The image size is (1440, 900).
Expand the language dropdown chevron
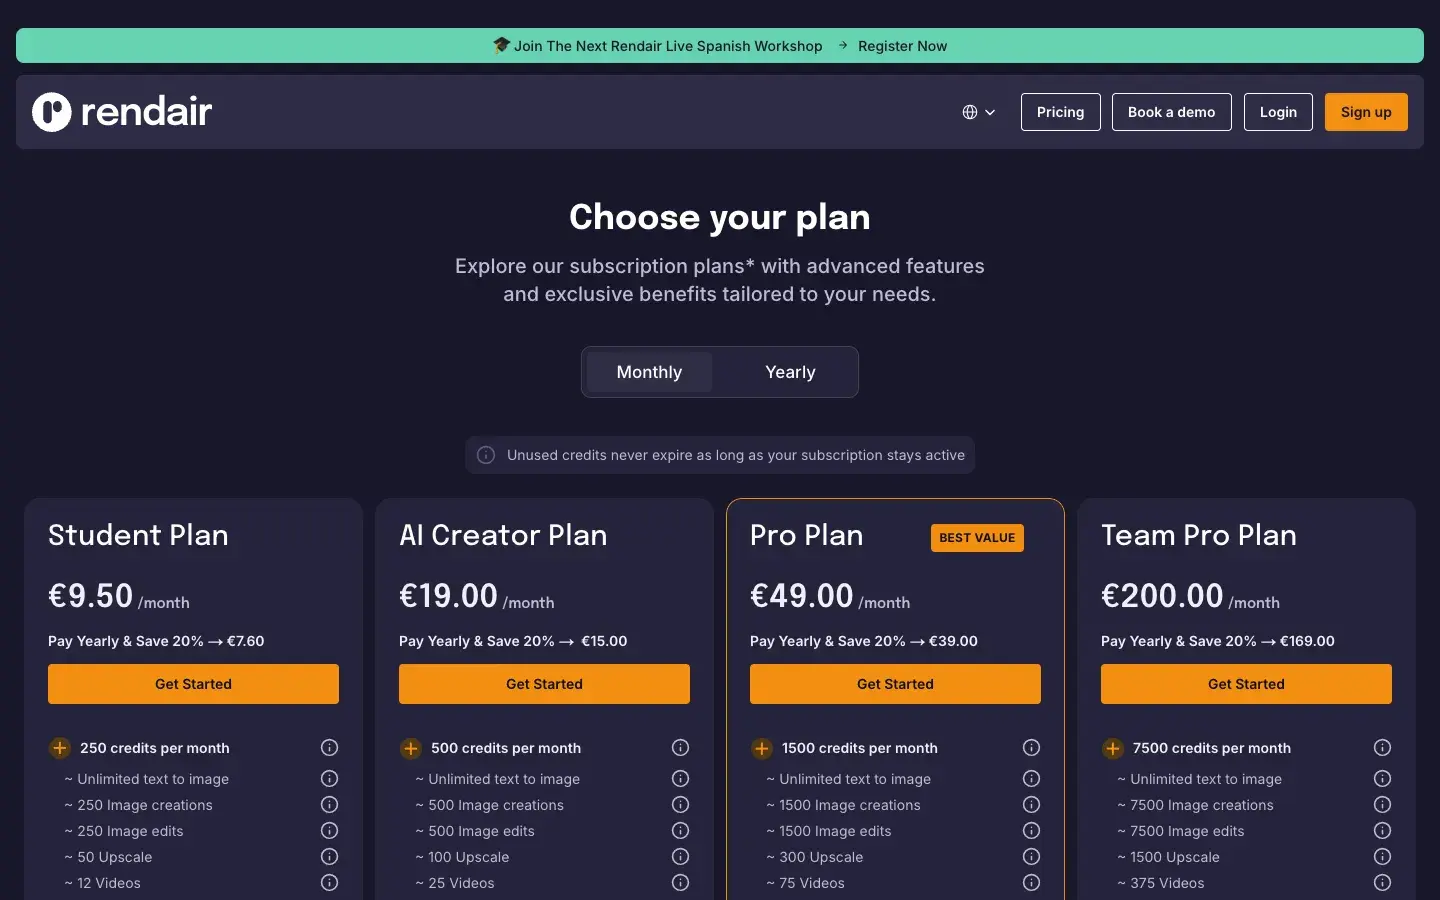(x=990, y=112)
